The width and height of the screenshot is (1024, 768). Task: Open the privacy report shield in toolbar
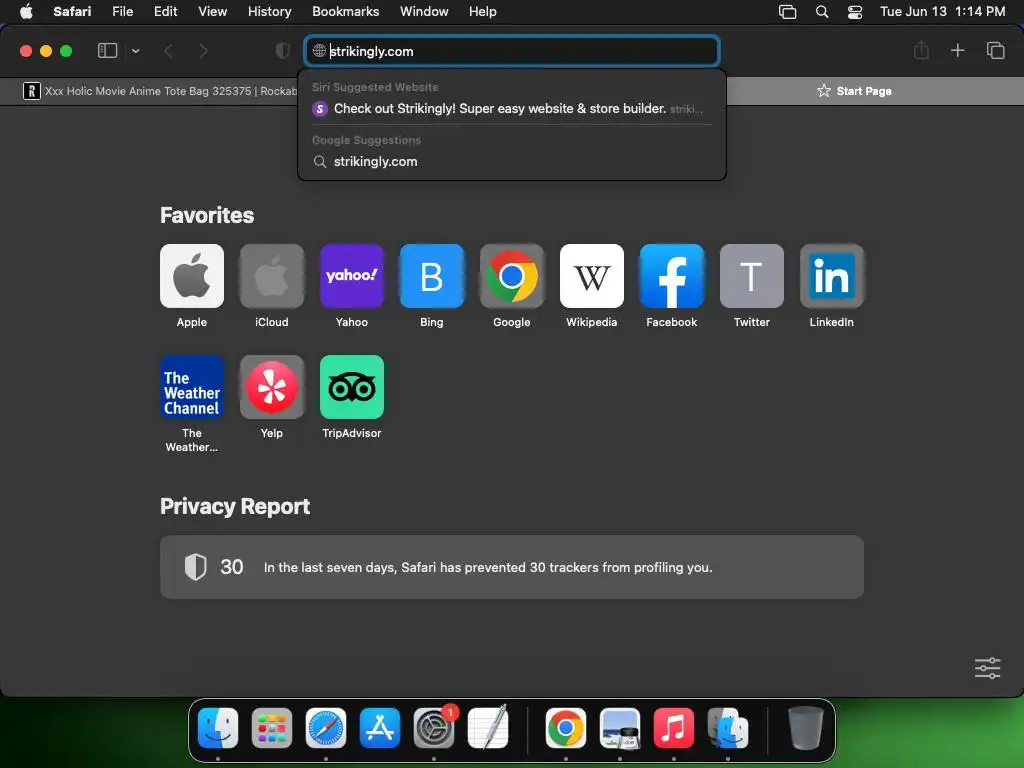coord(283,51)
